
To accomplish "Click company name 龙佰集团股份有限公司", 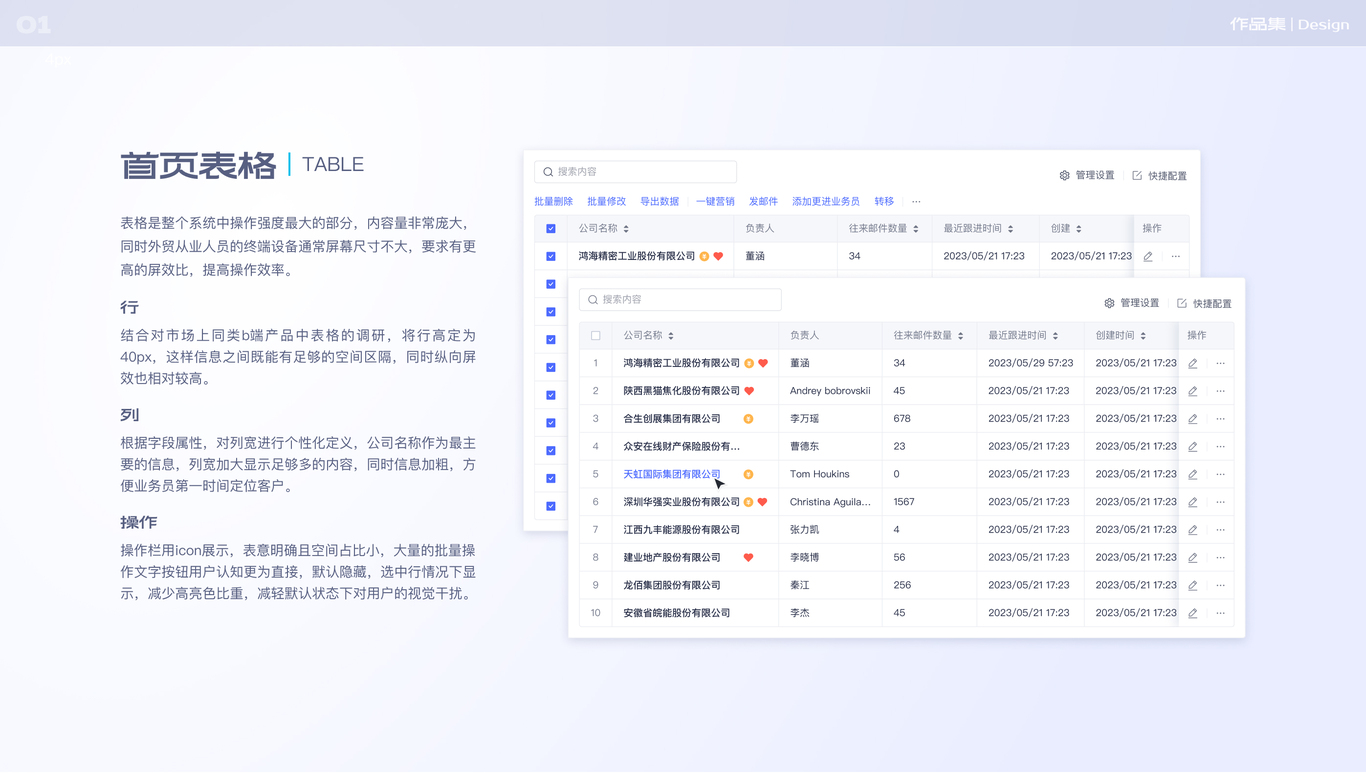I will coord(672,585).
